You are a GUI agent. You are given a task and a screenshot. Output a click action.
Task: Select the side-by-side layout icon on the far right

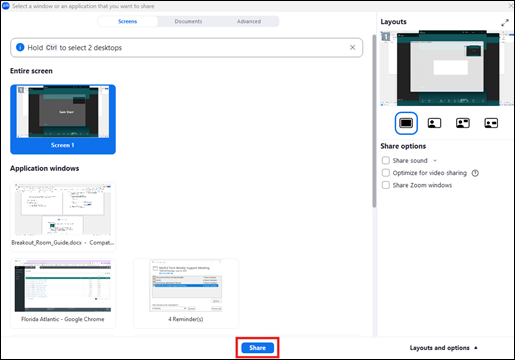[491, 123]
